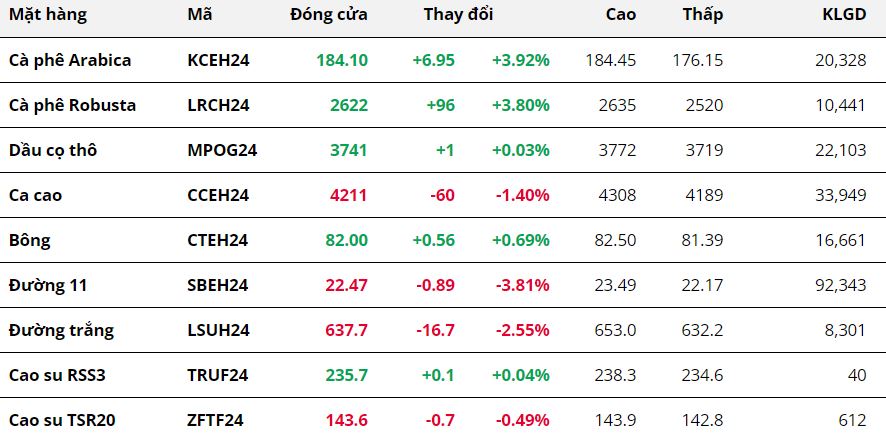The width and height of the screenshot is (886, 436).
Task: Open the Cà phê Arabica row
Action: coord(70,60)
